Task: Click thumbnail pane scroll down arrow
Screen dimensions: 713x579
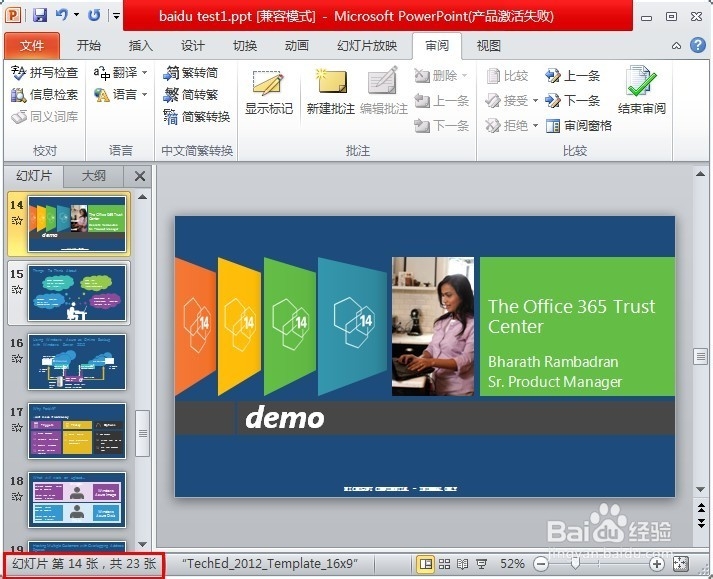Action: [x=142, y=544]
